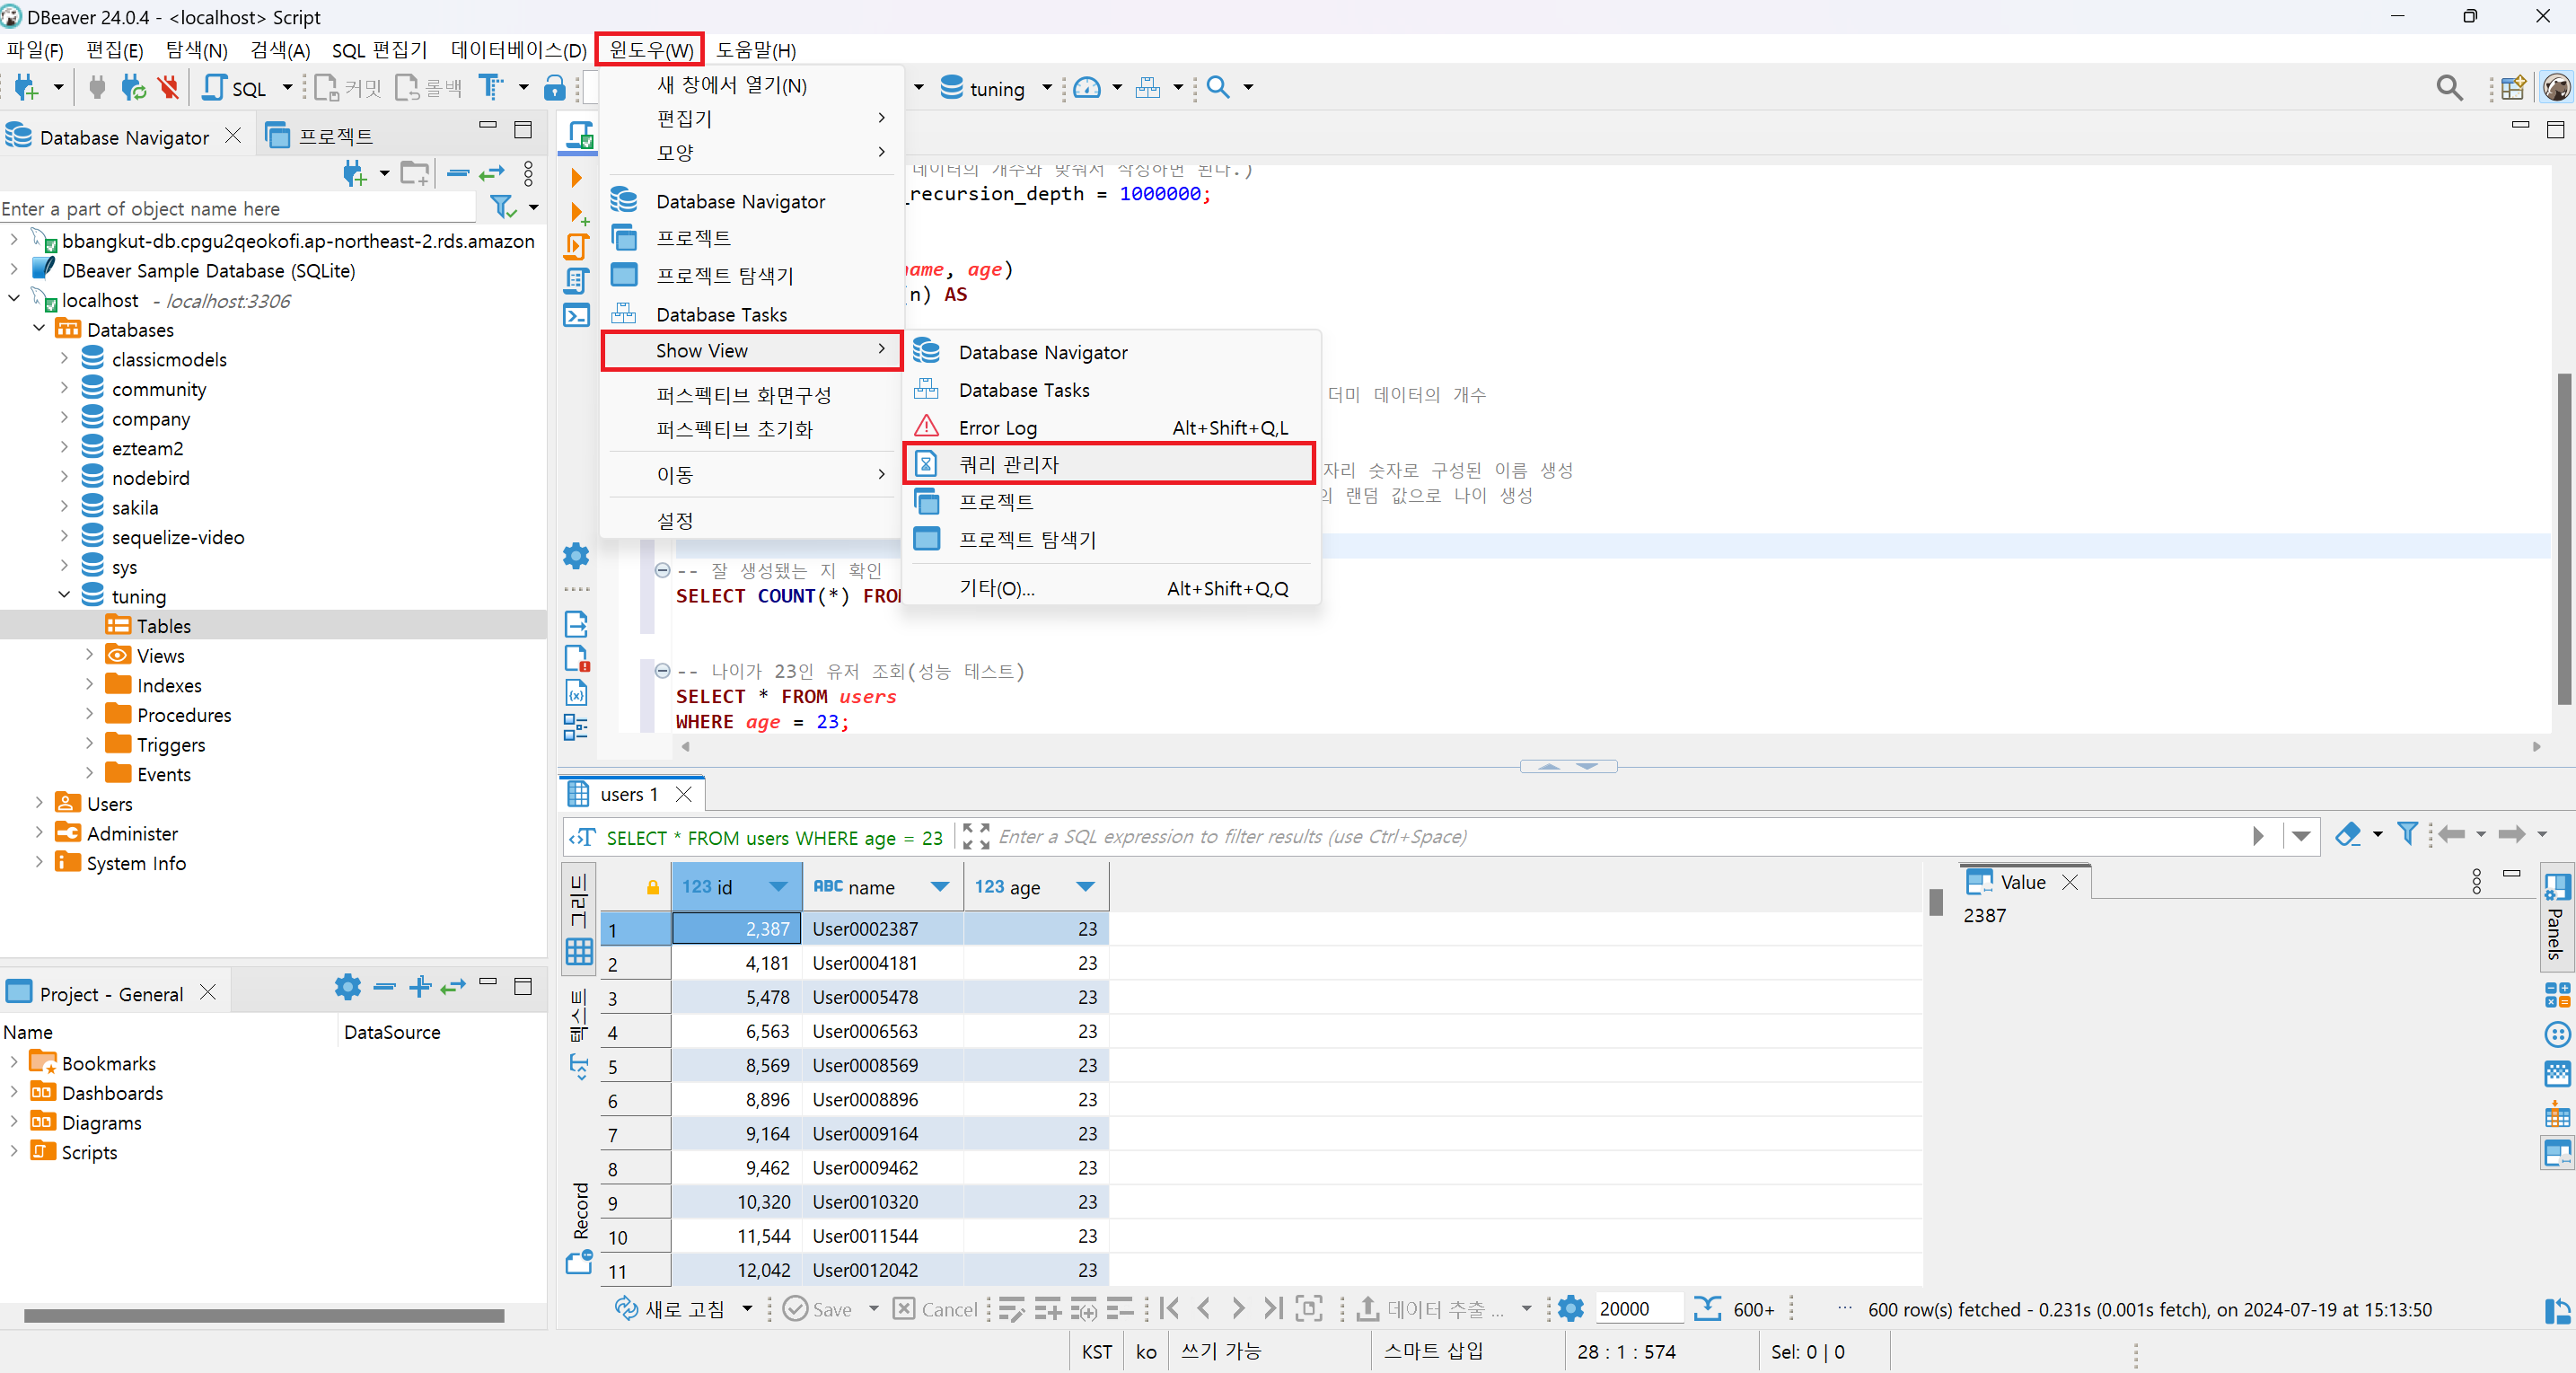2576x1373 pixels.
Task: Click the transaction lock icon in toolbar
Action: 554,88
